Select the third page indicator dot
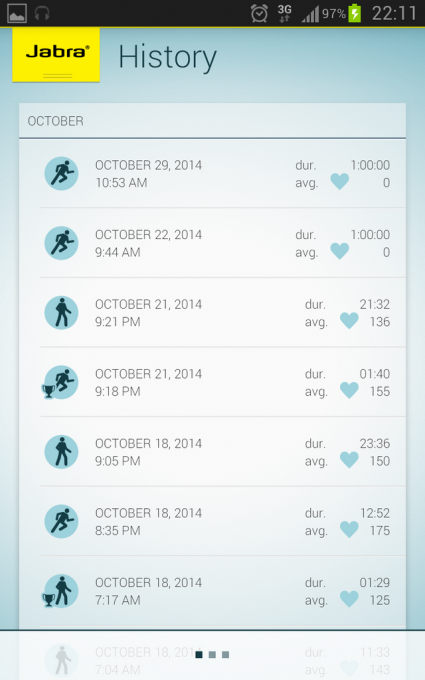 [x=226, y=654]
